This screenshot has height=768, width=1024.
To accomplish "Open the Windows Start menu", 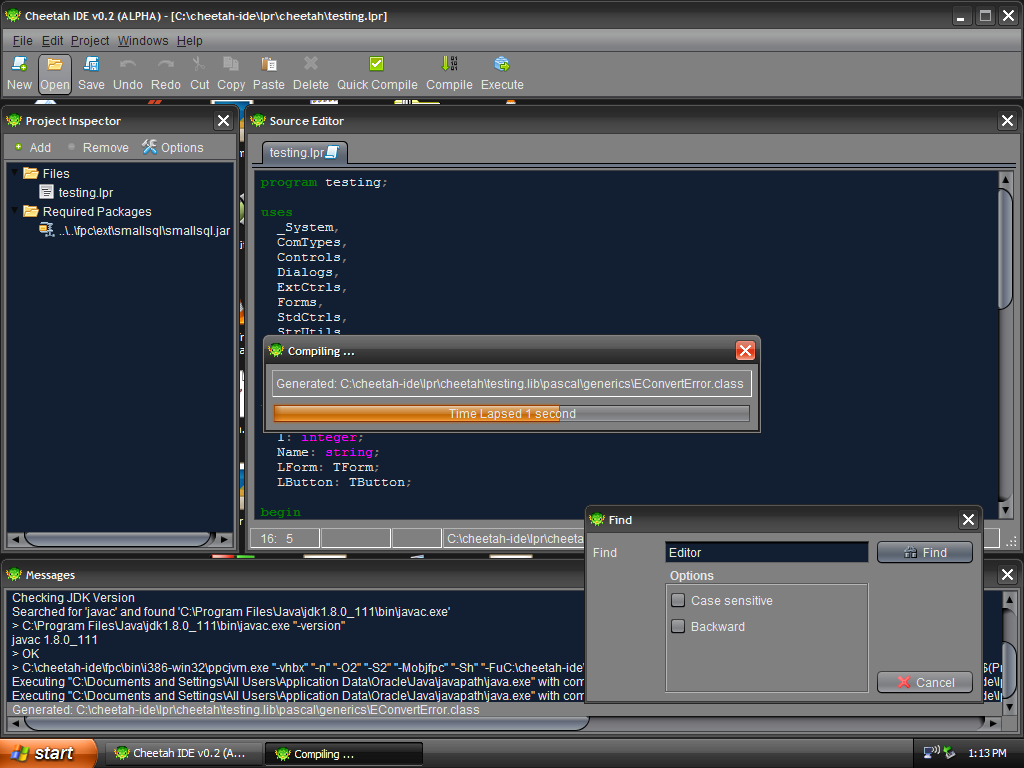I will coord(48,753).
